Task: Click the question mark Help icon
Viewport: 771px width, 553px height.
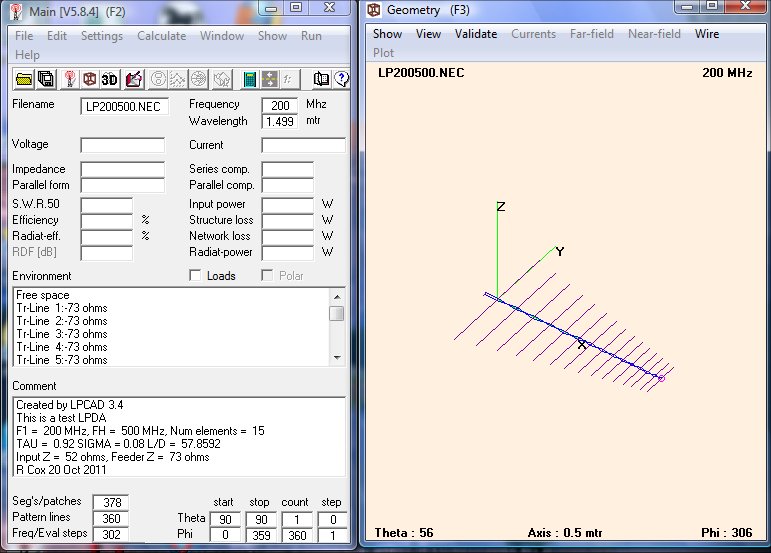Action: coord(341,79)
